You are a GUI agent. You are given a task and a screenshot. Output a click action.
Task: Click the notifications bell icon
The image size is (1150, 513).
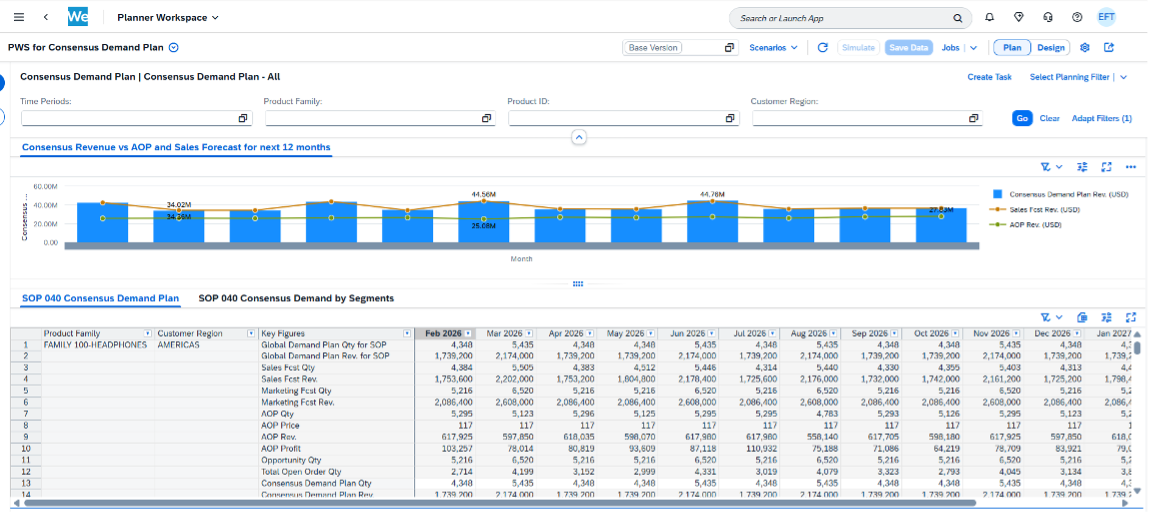(x=989, y=18)
